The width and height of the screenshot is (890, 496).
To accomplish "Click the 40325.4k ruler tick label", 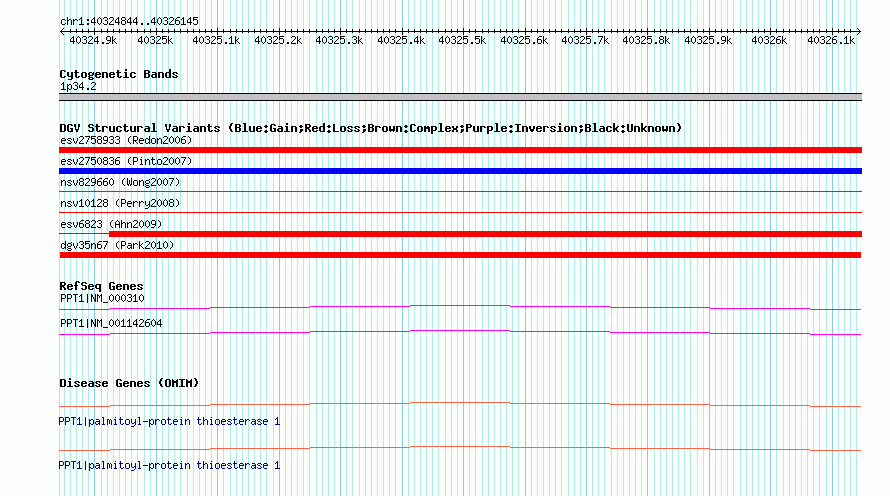I will coord(401,41).
